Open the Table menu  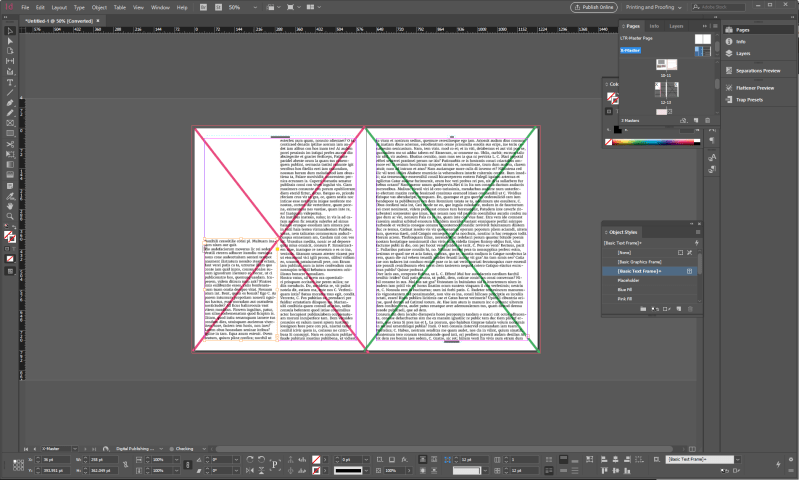click(x=120, y=8)
